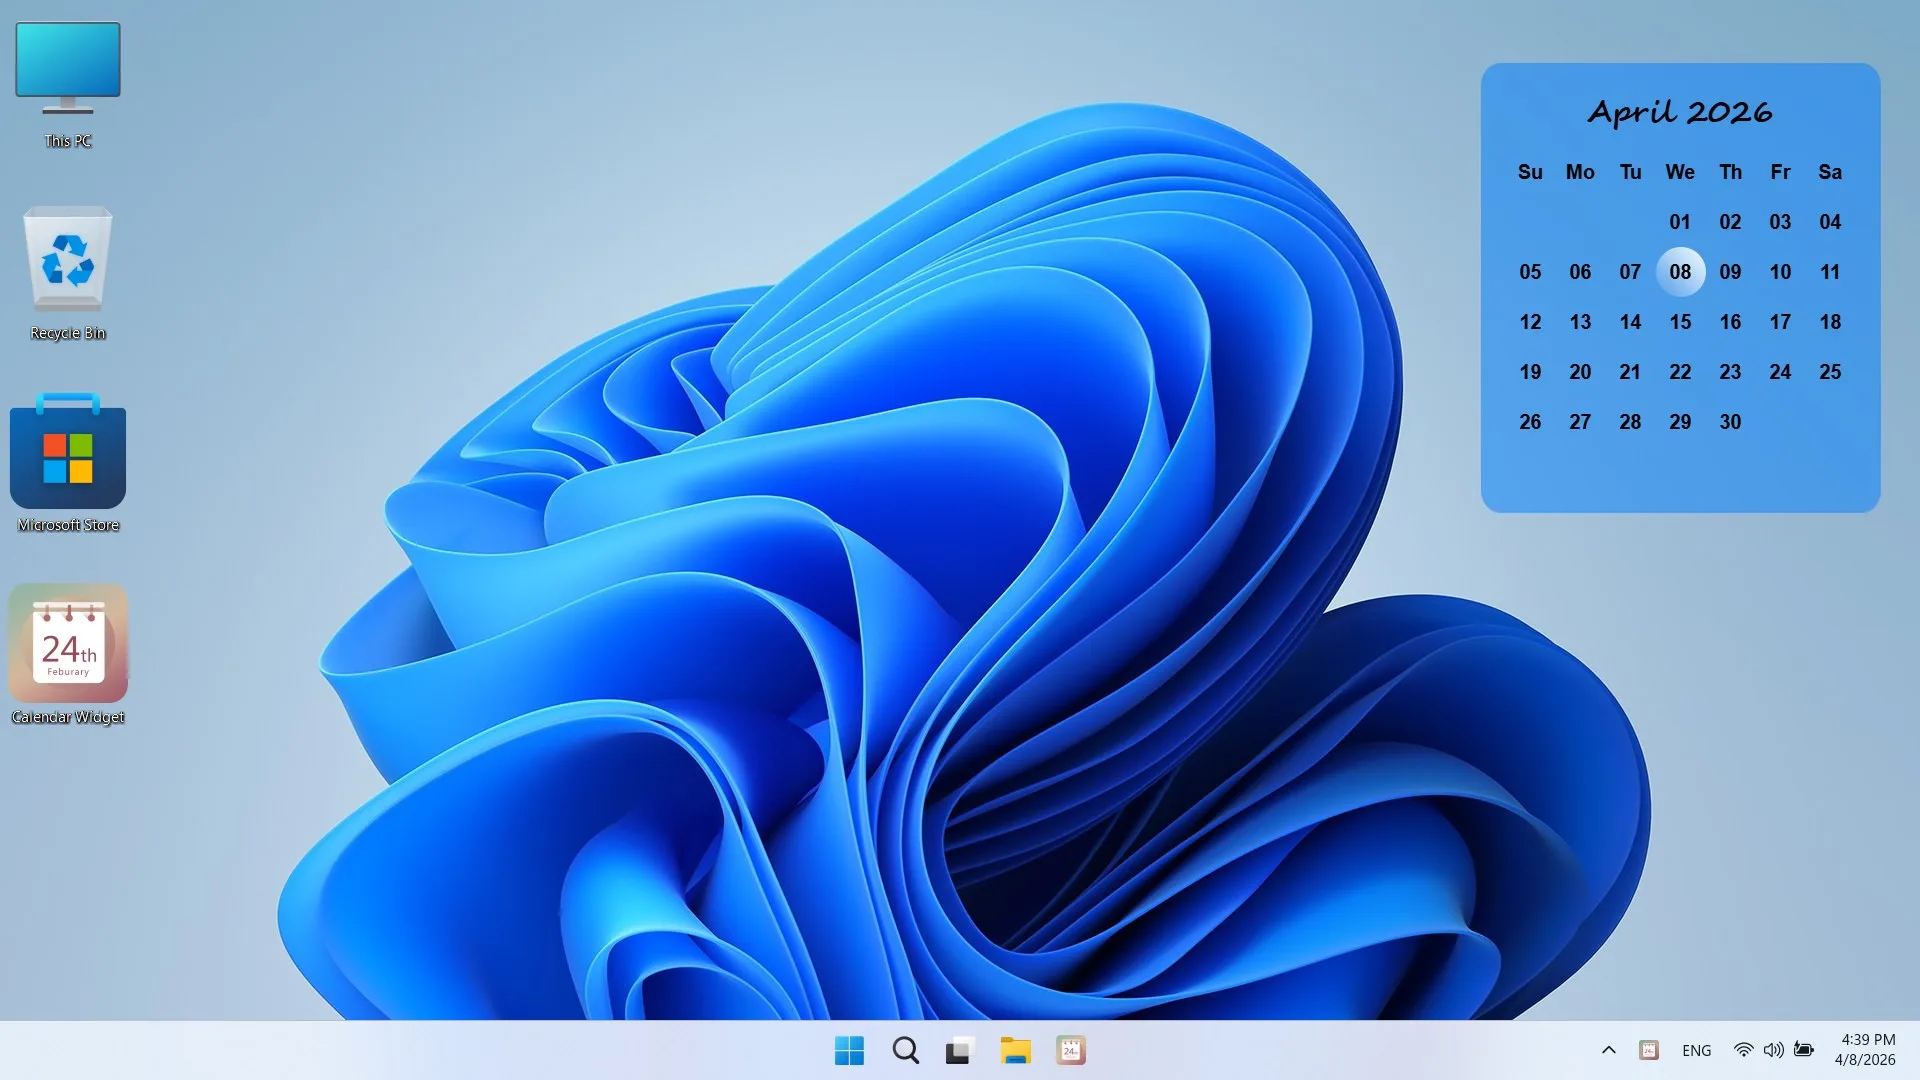Screen dimensions: 1920x1080
Task: Open taskbar Search
Action: coord(905,1050)
